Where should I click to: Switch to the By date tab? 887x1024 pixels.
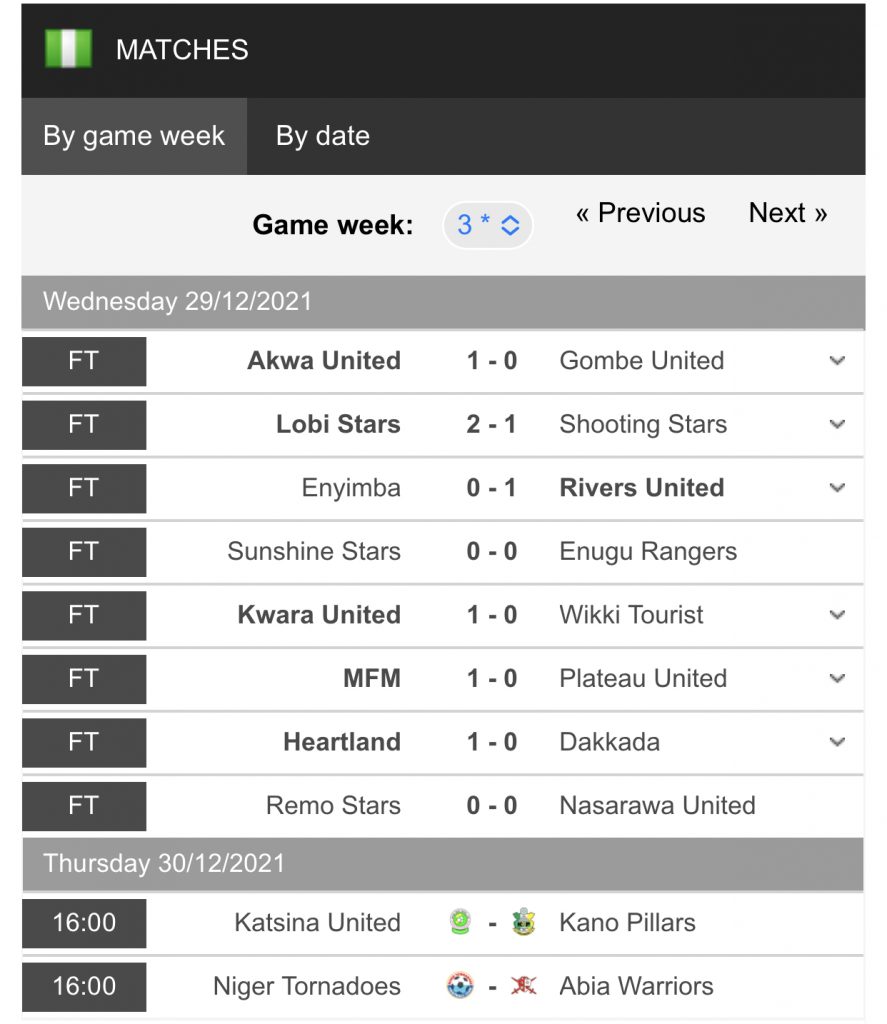click(x=322, y=136)
